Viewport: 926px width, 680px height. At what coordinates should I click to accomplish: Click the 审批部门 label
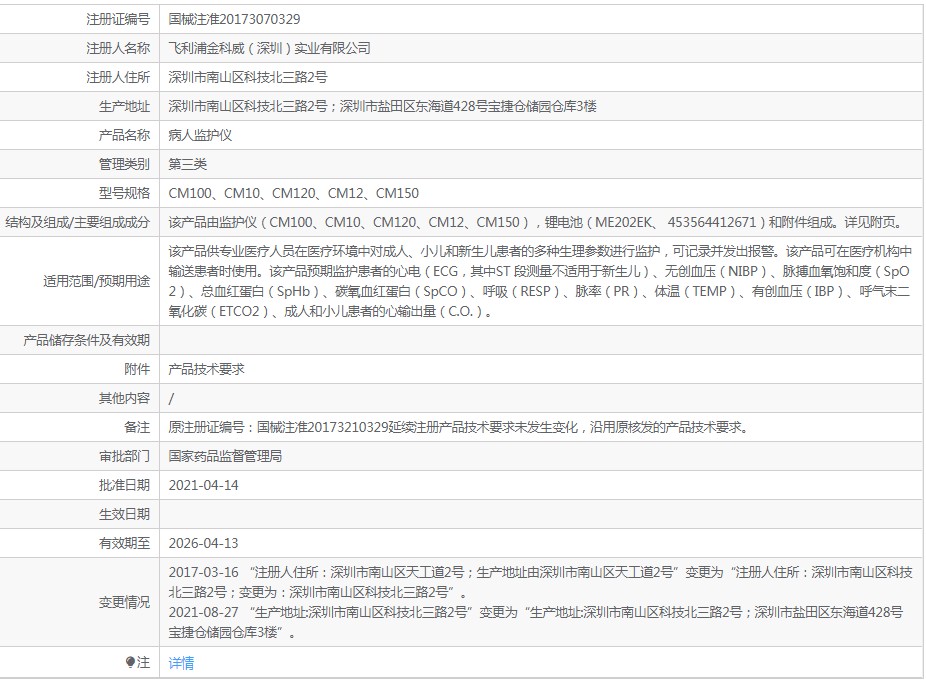click(125, 456)
